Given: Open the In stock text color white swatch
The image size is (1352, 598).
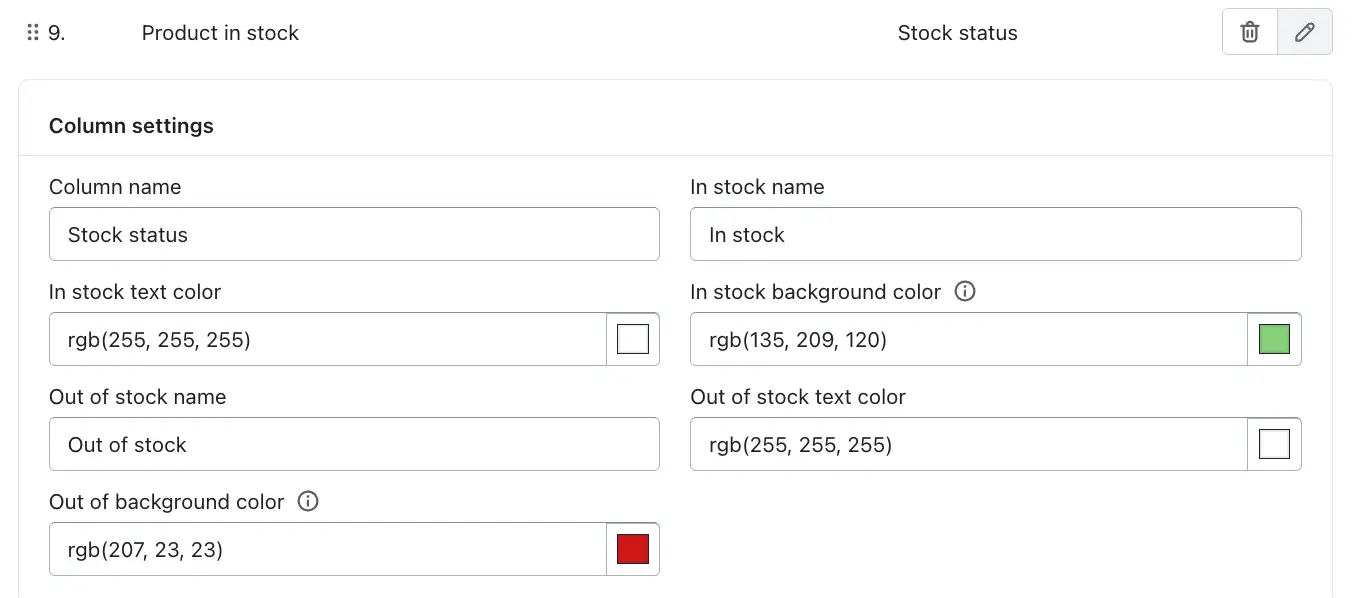Looking at the screenshot, I should pyautogui.click(x=633, y=339).
